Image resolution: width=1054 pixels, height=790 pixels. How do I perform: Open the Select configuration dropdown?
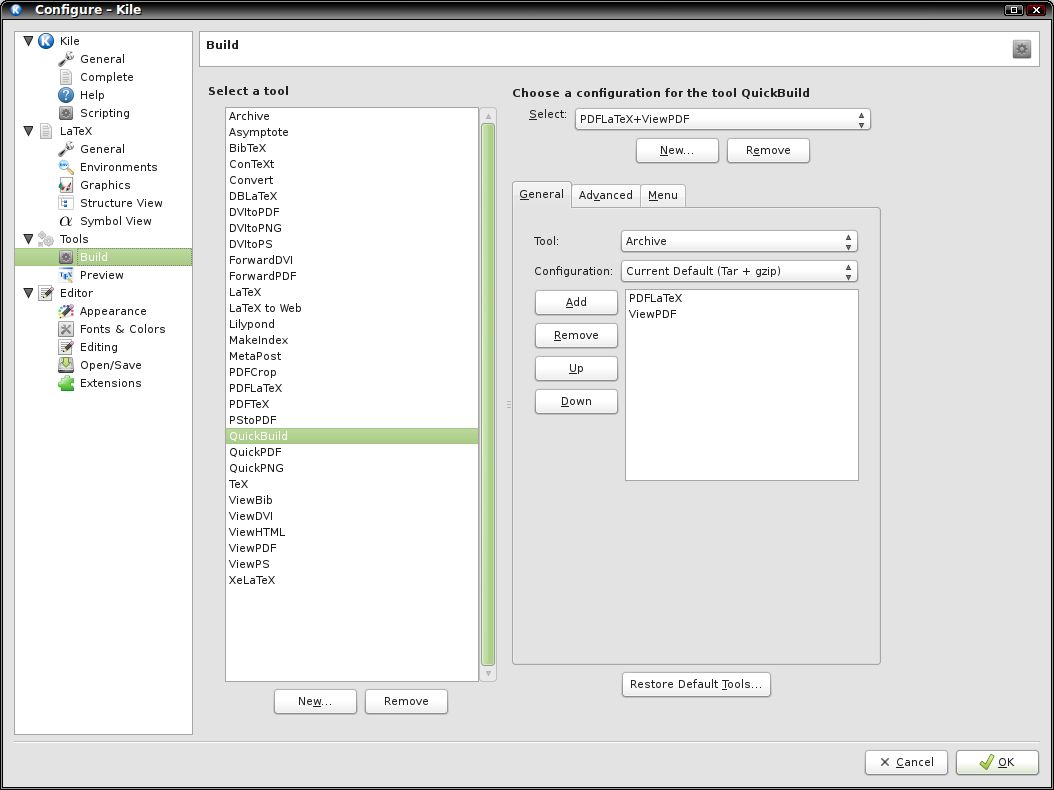(x=722, y=120)
